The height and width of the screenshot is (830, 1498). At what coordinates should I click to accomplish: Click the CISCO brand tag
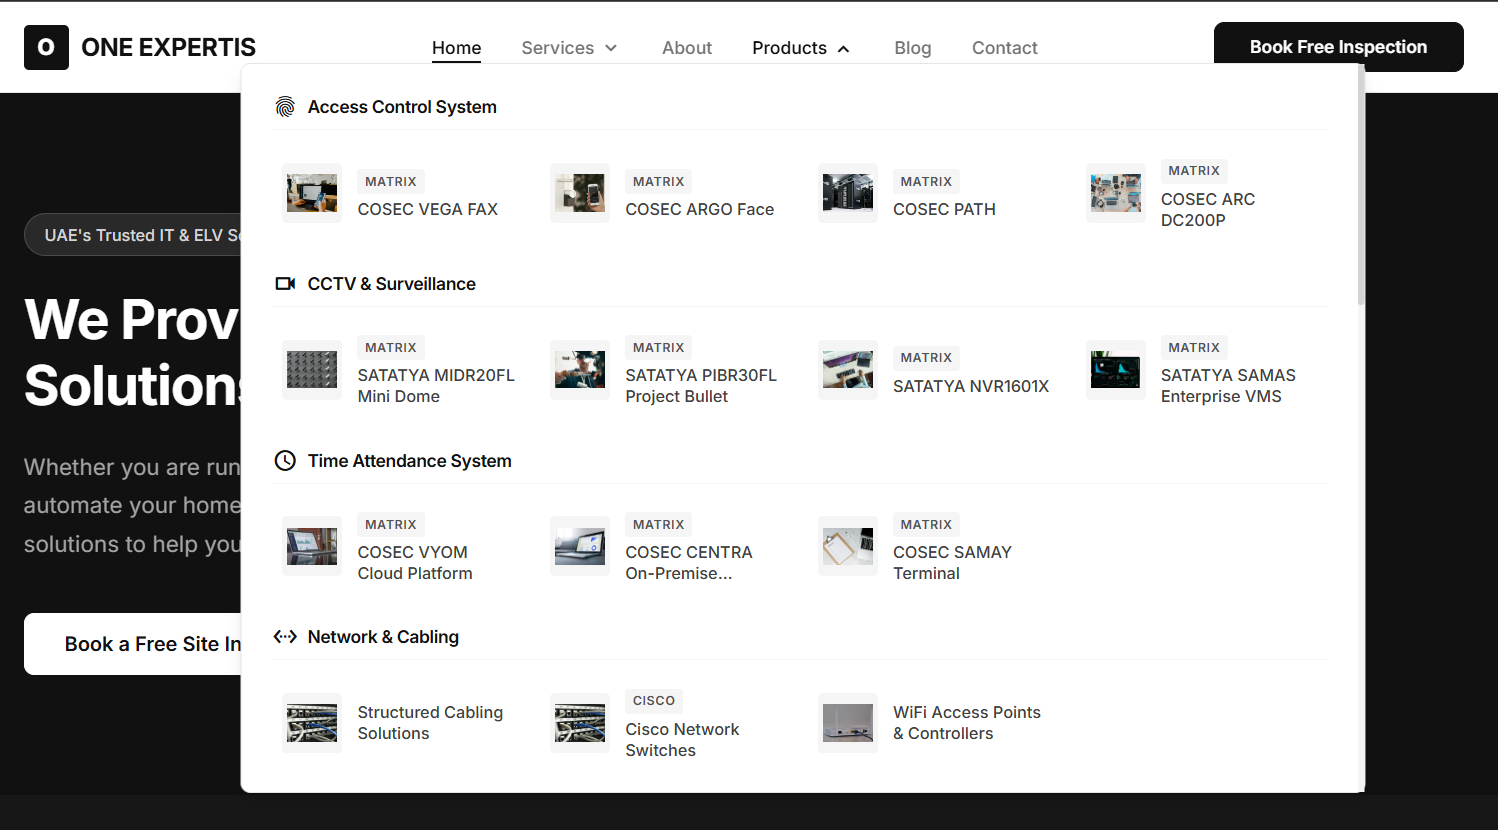[x=654, y=701]
